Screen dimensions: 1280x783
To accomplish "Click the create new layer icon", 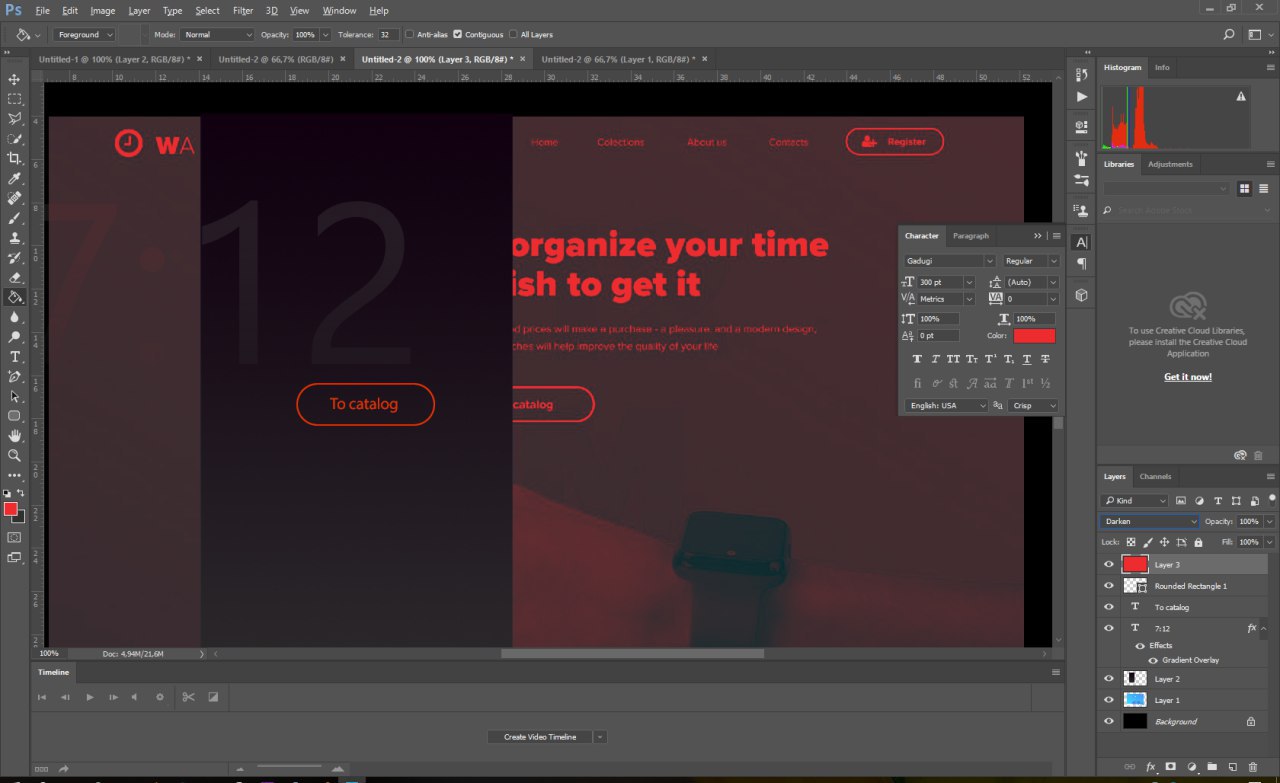I will pos(1232,767).
